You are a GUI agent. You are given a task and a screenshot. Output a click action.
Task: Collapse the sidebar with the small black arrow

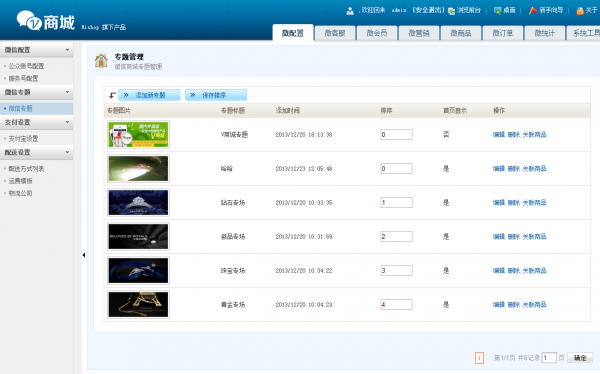(x=84, y=255)
